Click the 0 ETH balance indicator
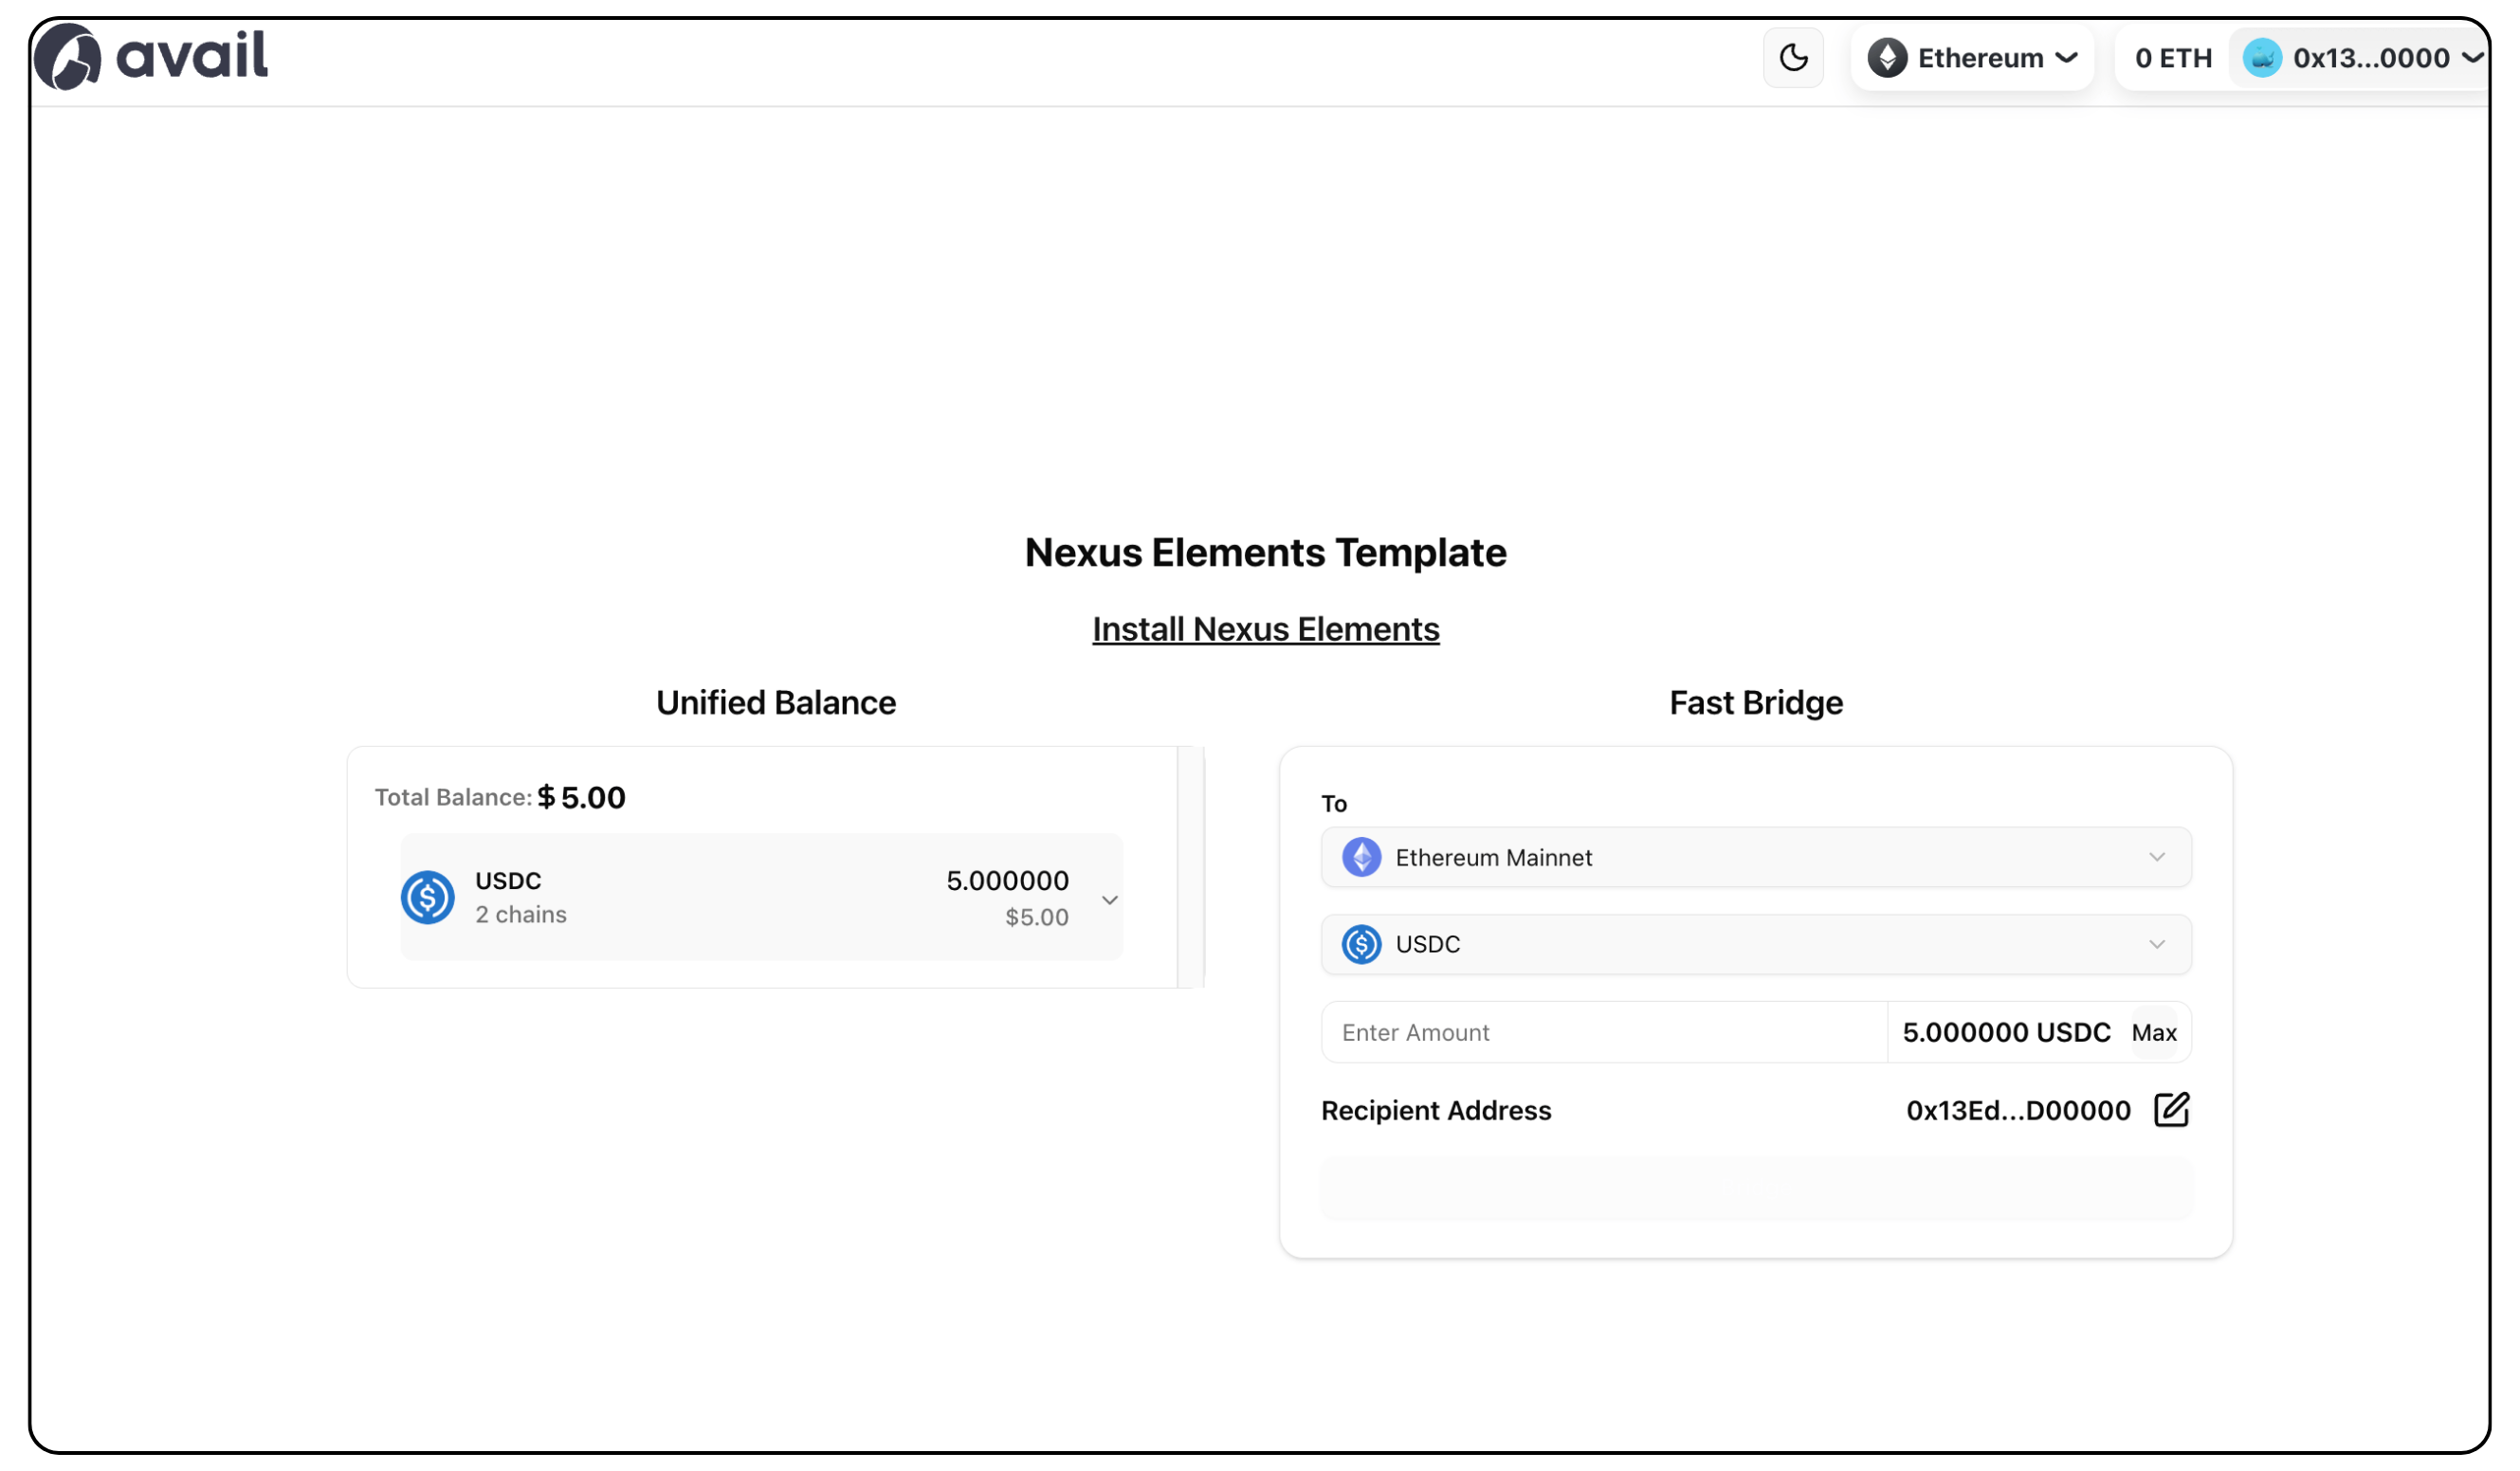2520x1471 pixels. coord(2171,57)
